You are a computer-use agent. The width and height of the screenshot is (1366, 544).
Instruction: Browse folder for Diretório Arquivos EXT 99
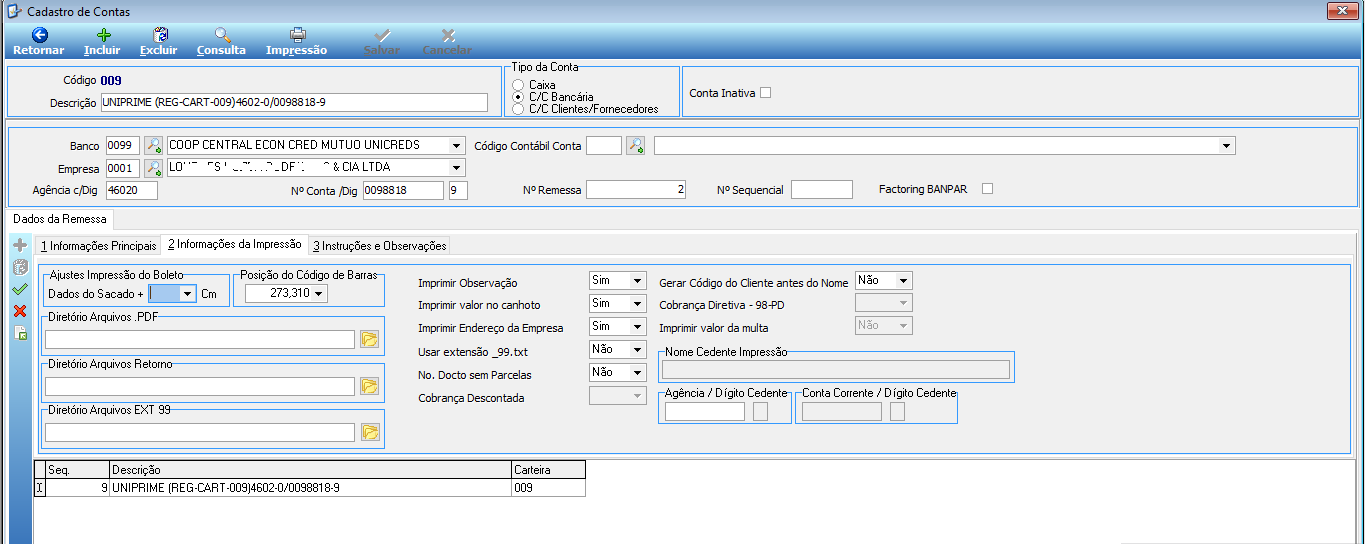[x=369, y=432]
